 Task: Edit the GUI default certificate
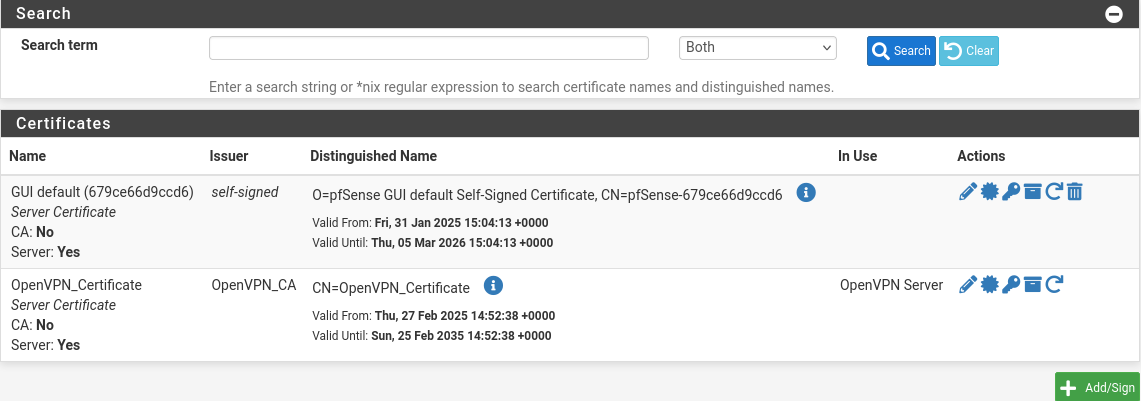[967, 192]
